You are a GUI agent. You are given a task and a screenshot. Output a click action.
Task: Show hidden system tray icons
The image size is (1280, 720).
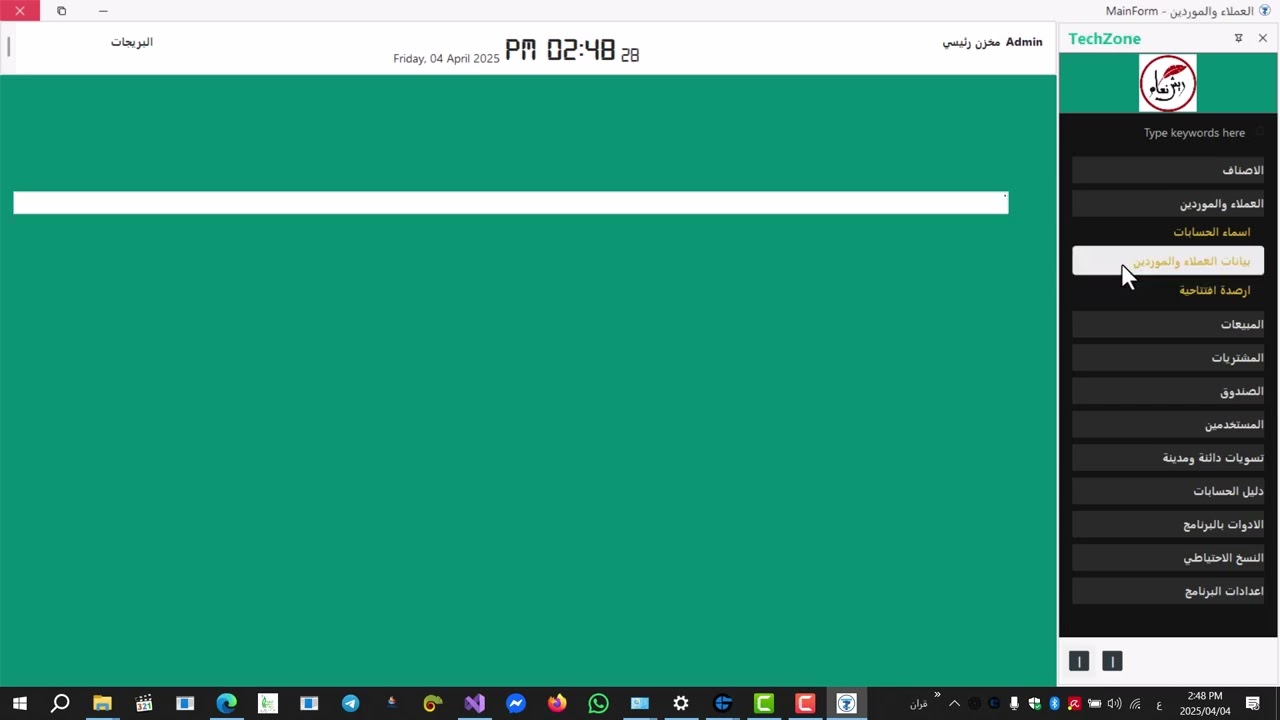point(954,704)
